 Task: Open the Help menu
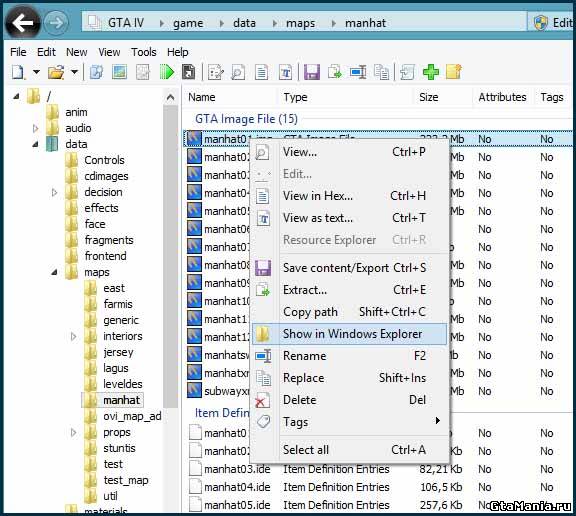177,52
